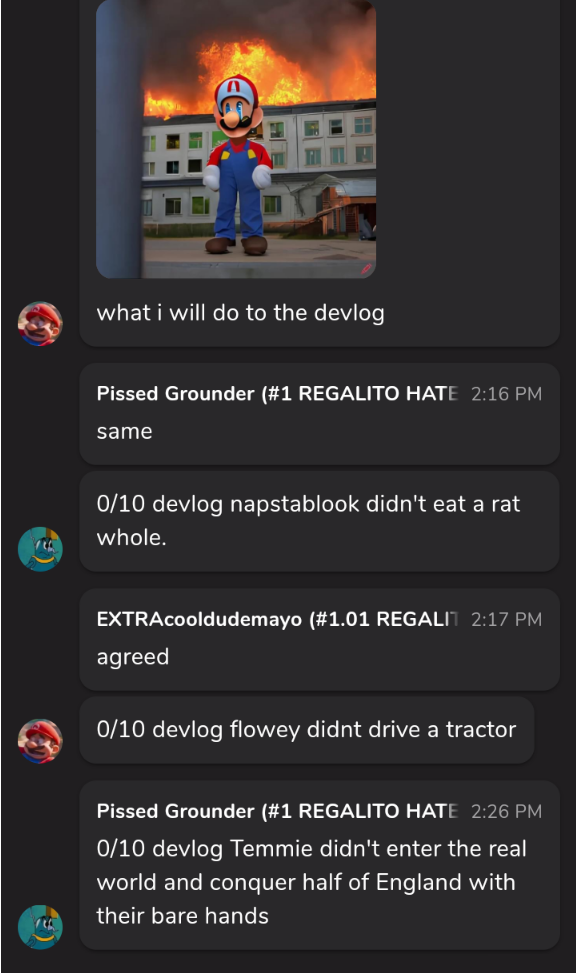576x973 pixels.
Task: Click the 2:16 PM timestamp
Action: click(506, 394)
